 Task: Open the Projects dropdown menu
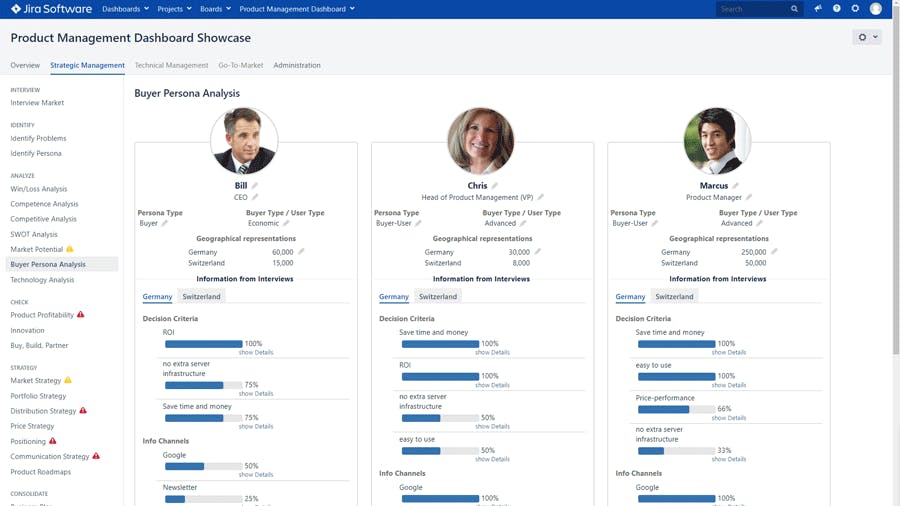pyautogui.click(x=175, y=9)
